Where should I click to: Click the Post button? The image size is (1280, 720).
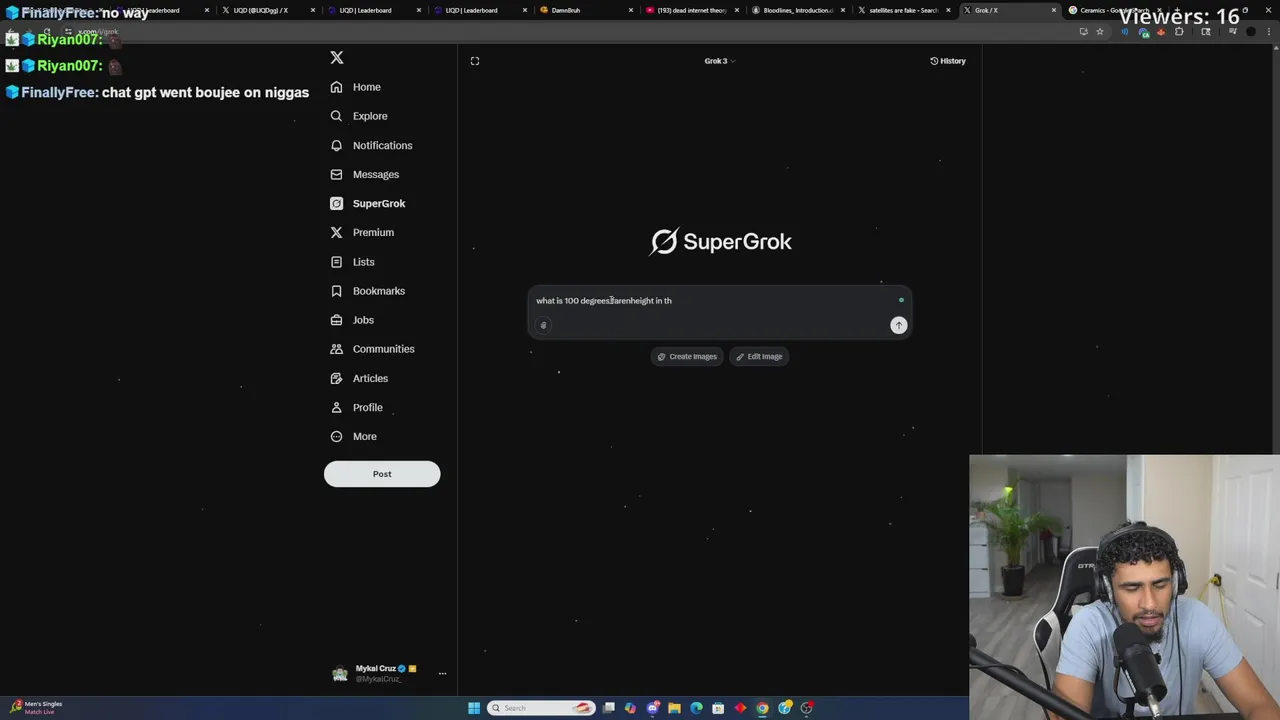pos(382,474)
